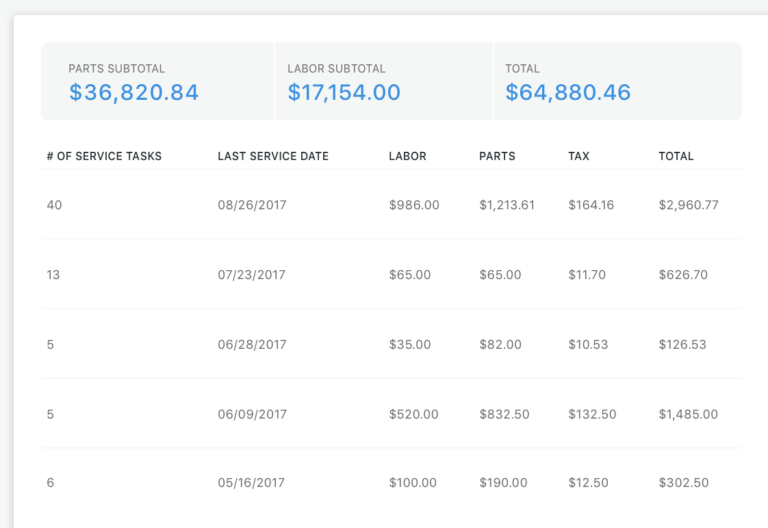Click the Total $64,880.46 summary amount
Image resolution: width=768 pixels, height=528 pixels.
click(568, 93)
